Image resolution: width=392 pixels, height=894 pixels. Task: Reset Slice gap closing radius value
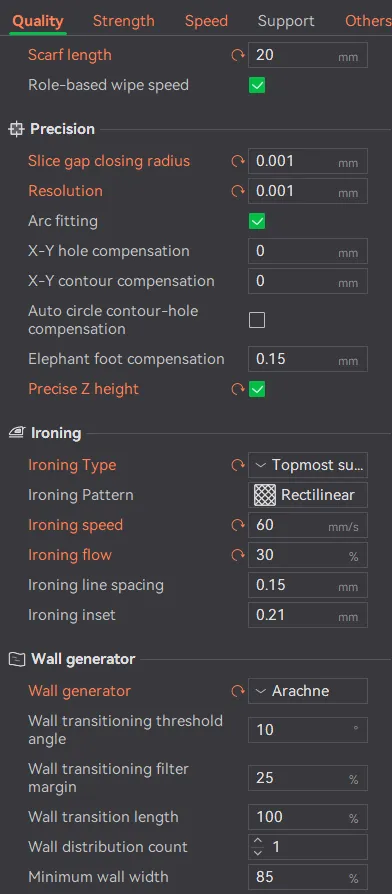click(238, 161)
